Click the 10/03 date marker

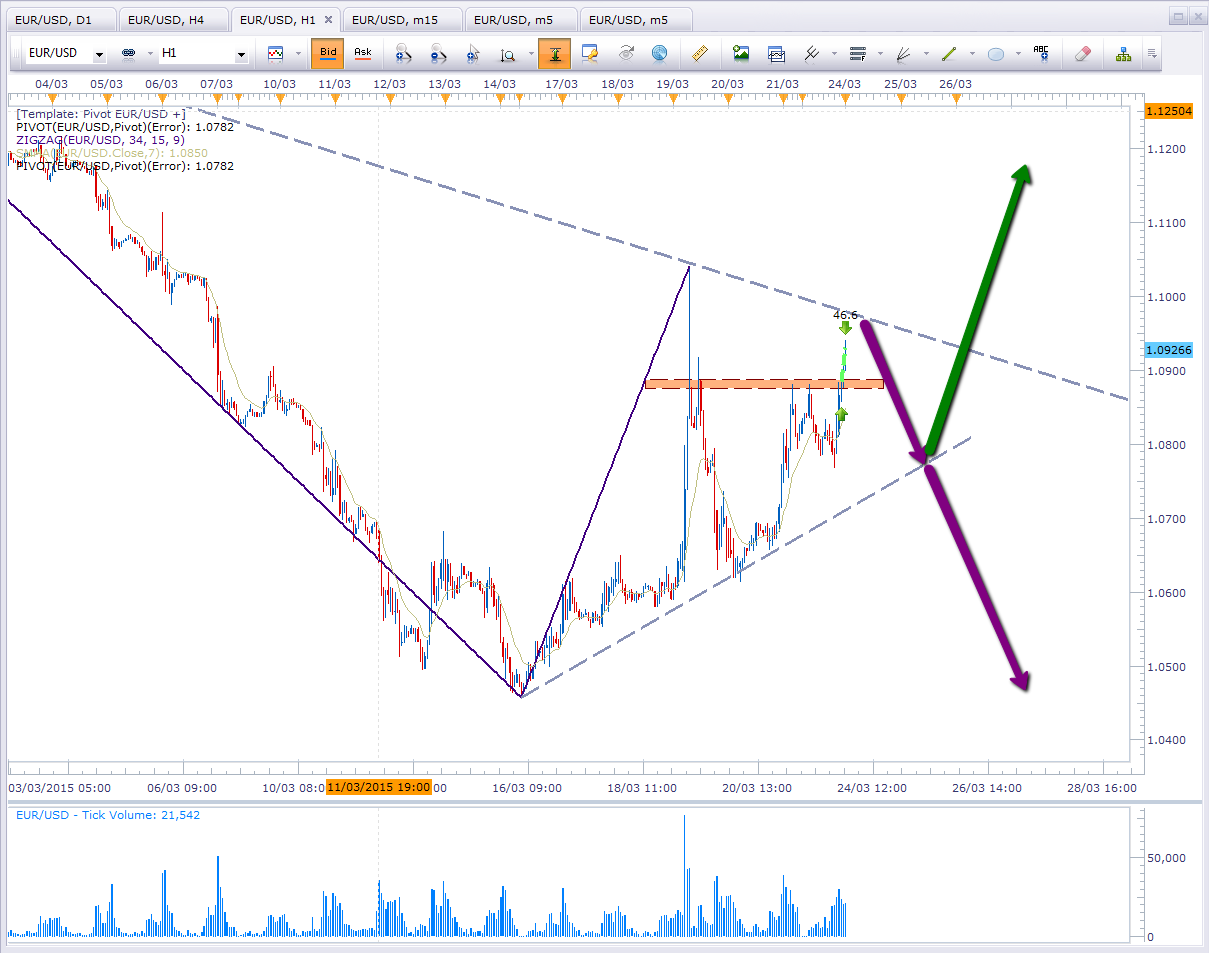(279, 84)
